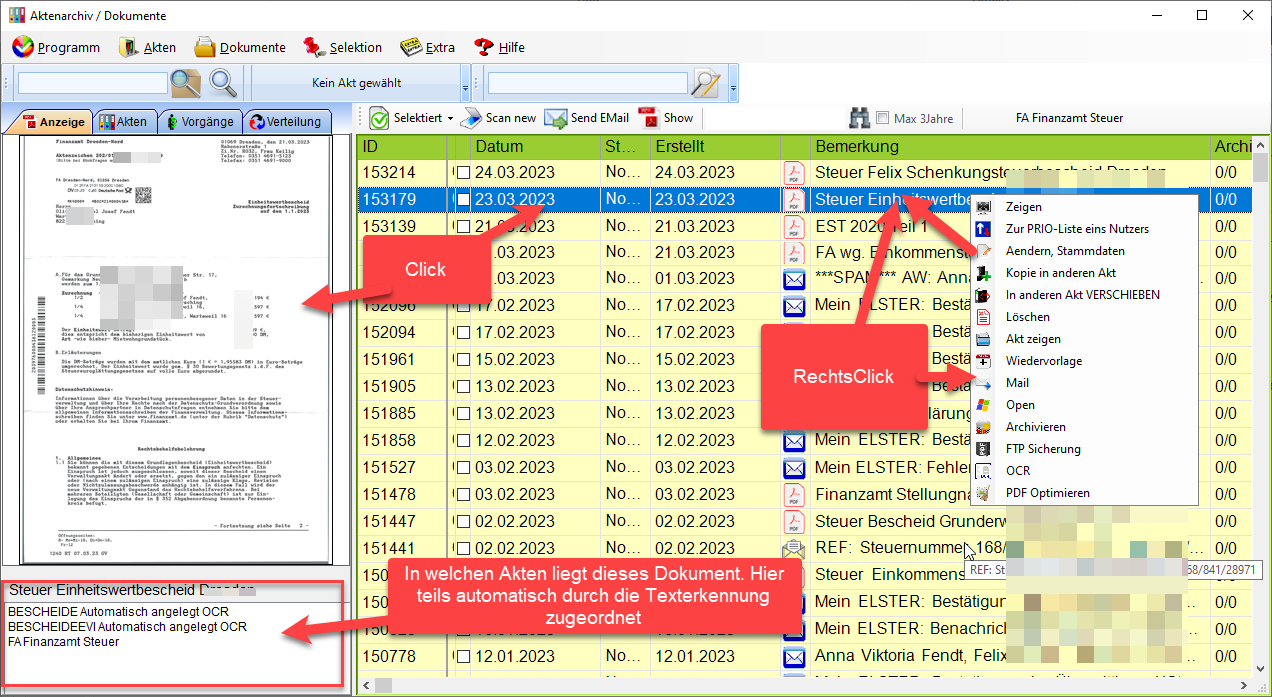Tick the checkbox in row 151527

point(463,467)
